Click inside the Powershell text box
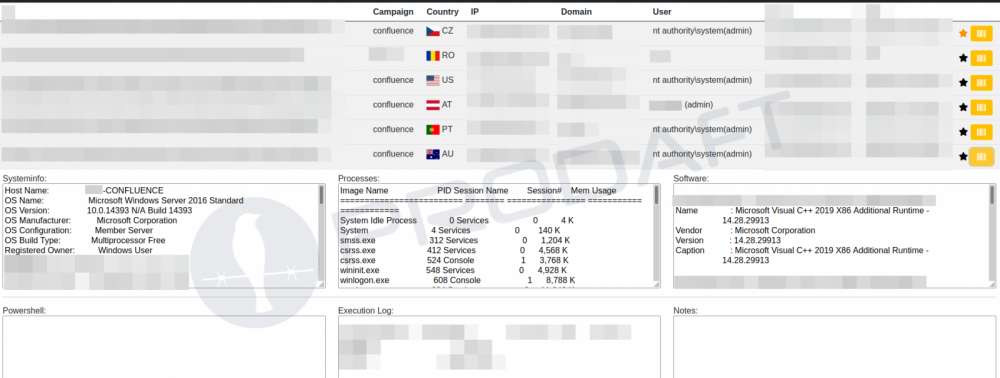Screen dimensions: 1000x378 (164, 347)
